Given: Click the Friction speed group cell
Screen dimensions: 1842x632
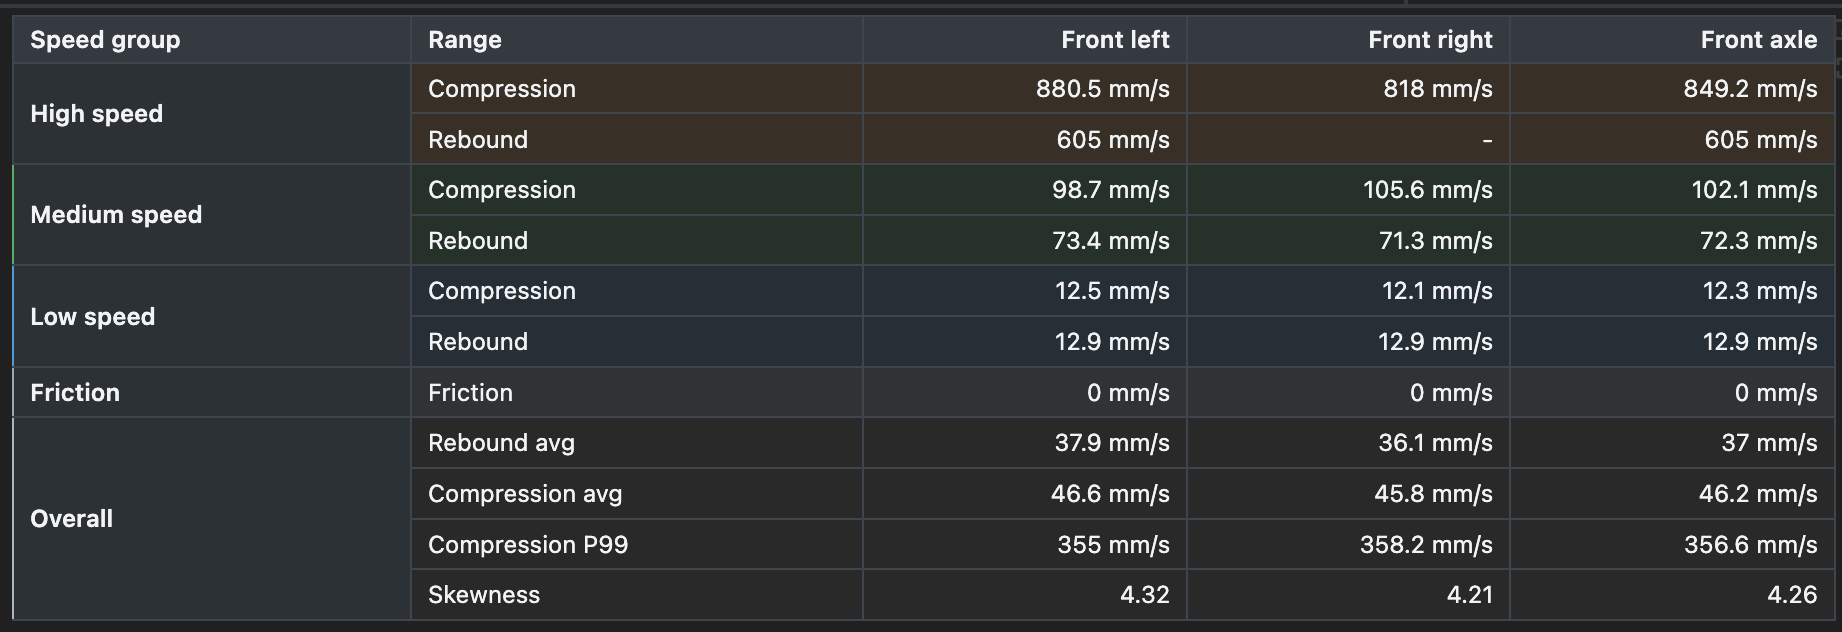Looking at the screenshot, I should pos(212,392).
